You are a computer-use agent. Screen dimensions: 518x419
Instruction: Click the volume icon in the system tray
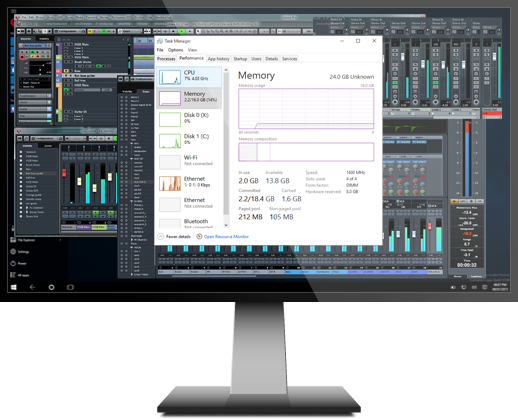(474, 287)
